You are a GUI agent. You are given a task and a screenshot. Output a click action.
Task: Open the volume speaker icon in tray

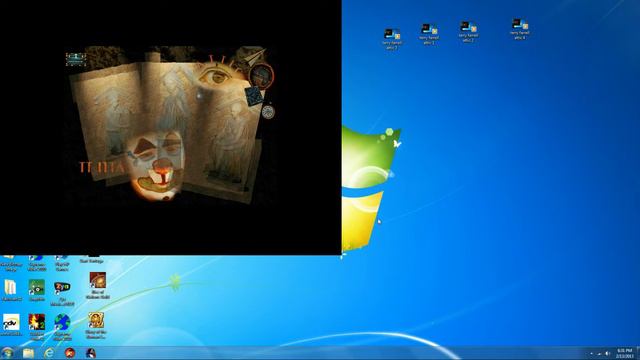[x=608, y=353]
